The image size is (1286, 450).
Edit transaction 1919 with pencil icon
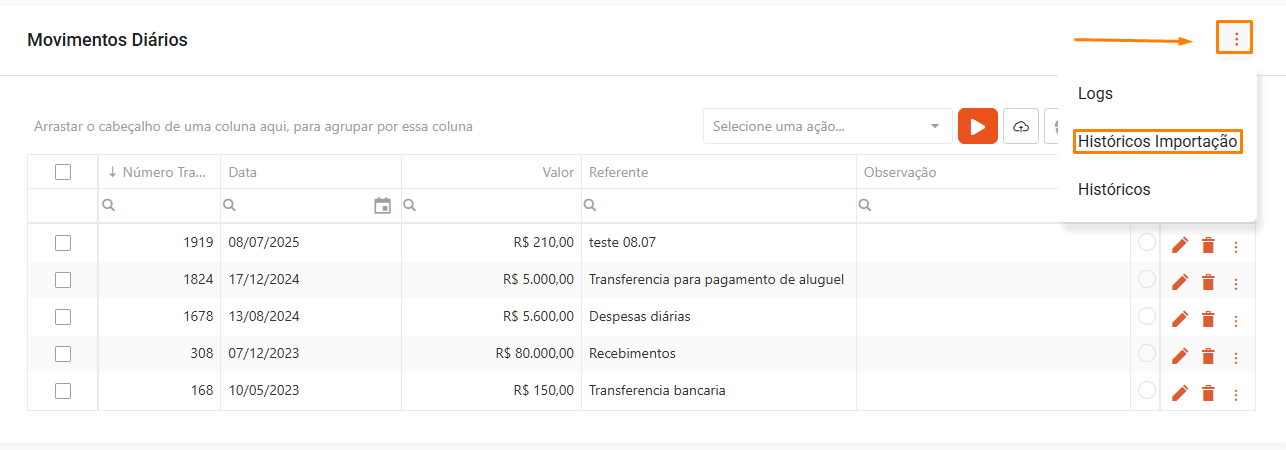tap(1180, 245)
